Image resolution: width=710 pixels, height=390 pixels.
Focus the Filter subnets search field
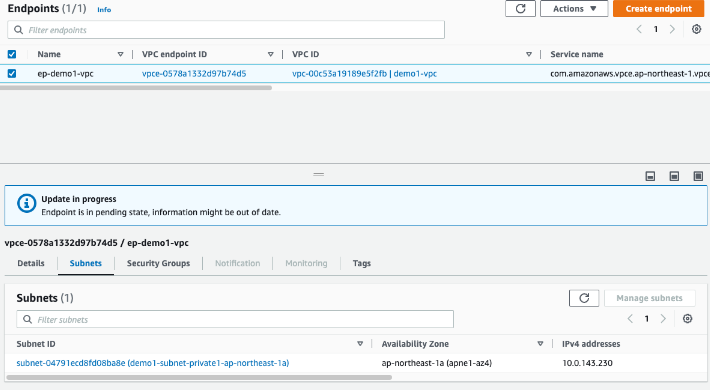point(235,319)
